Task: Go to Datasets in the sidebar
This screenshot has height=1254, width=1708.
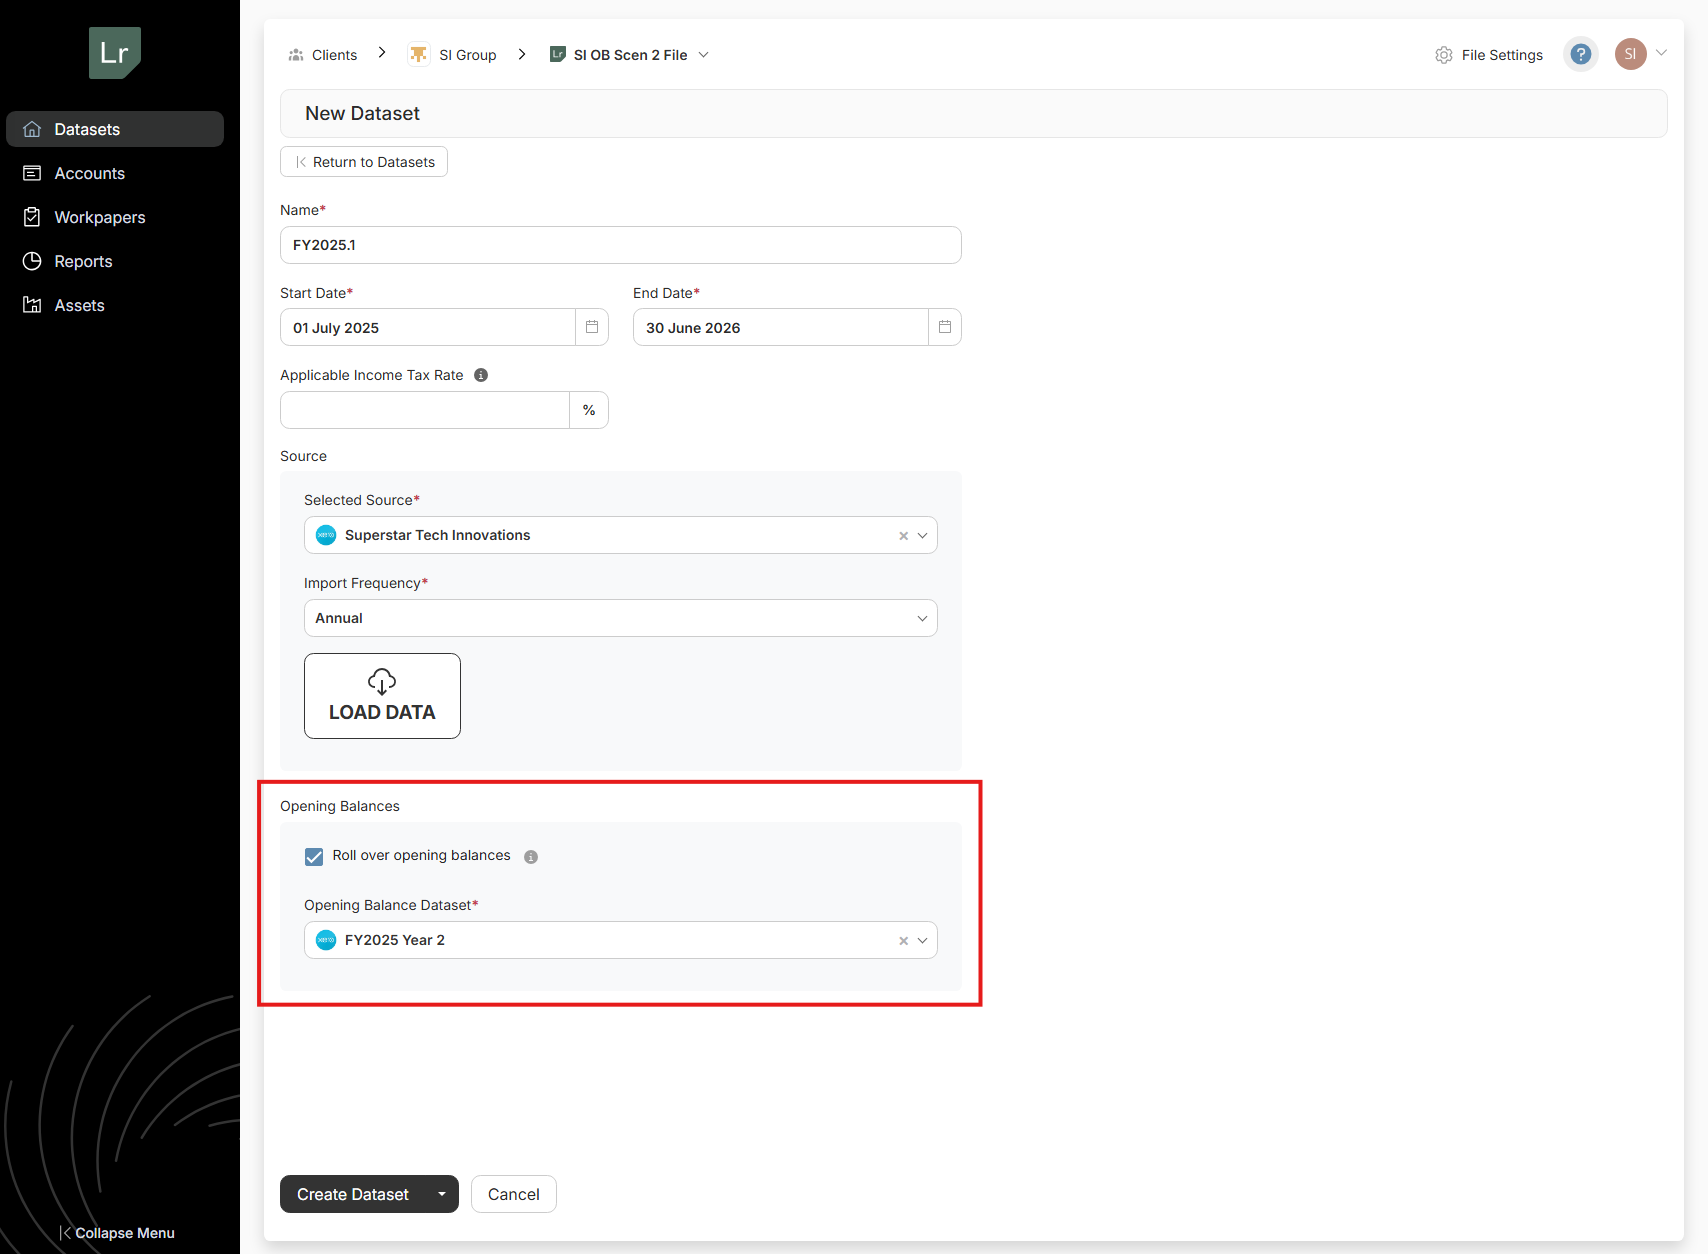Action: 115,129
